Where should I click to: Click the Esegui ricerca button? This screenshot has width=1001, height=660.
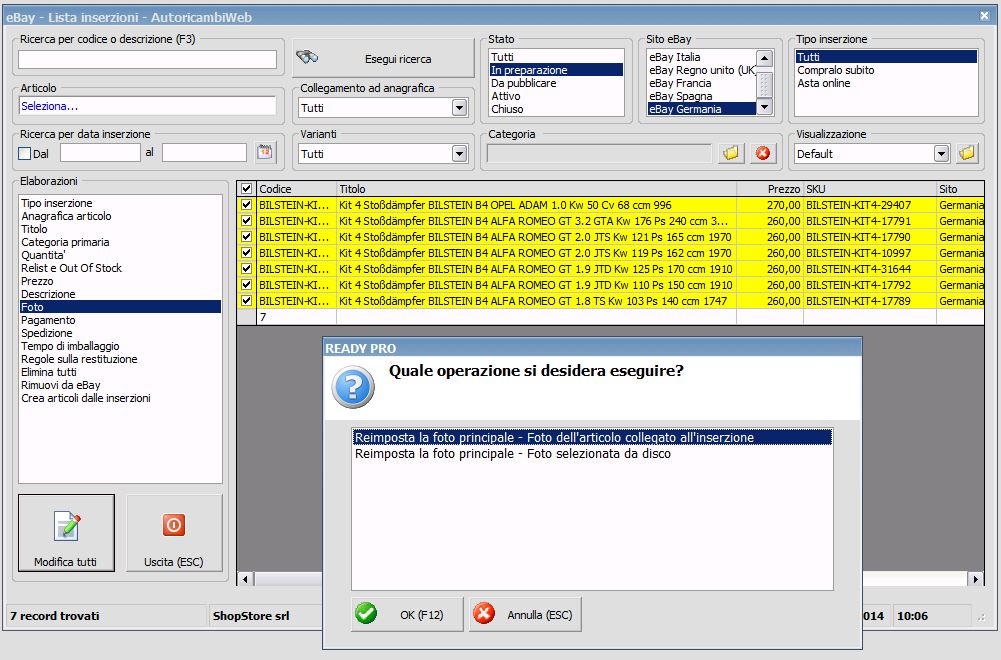[x=383, y=58]
